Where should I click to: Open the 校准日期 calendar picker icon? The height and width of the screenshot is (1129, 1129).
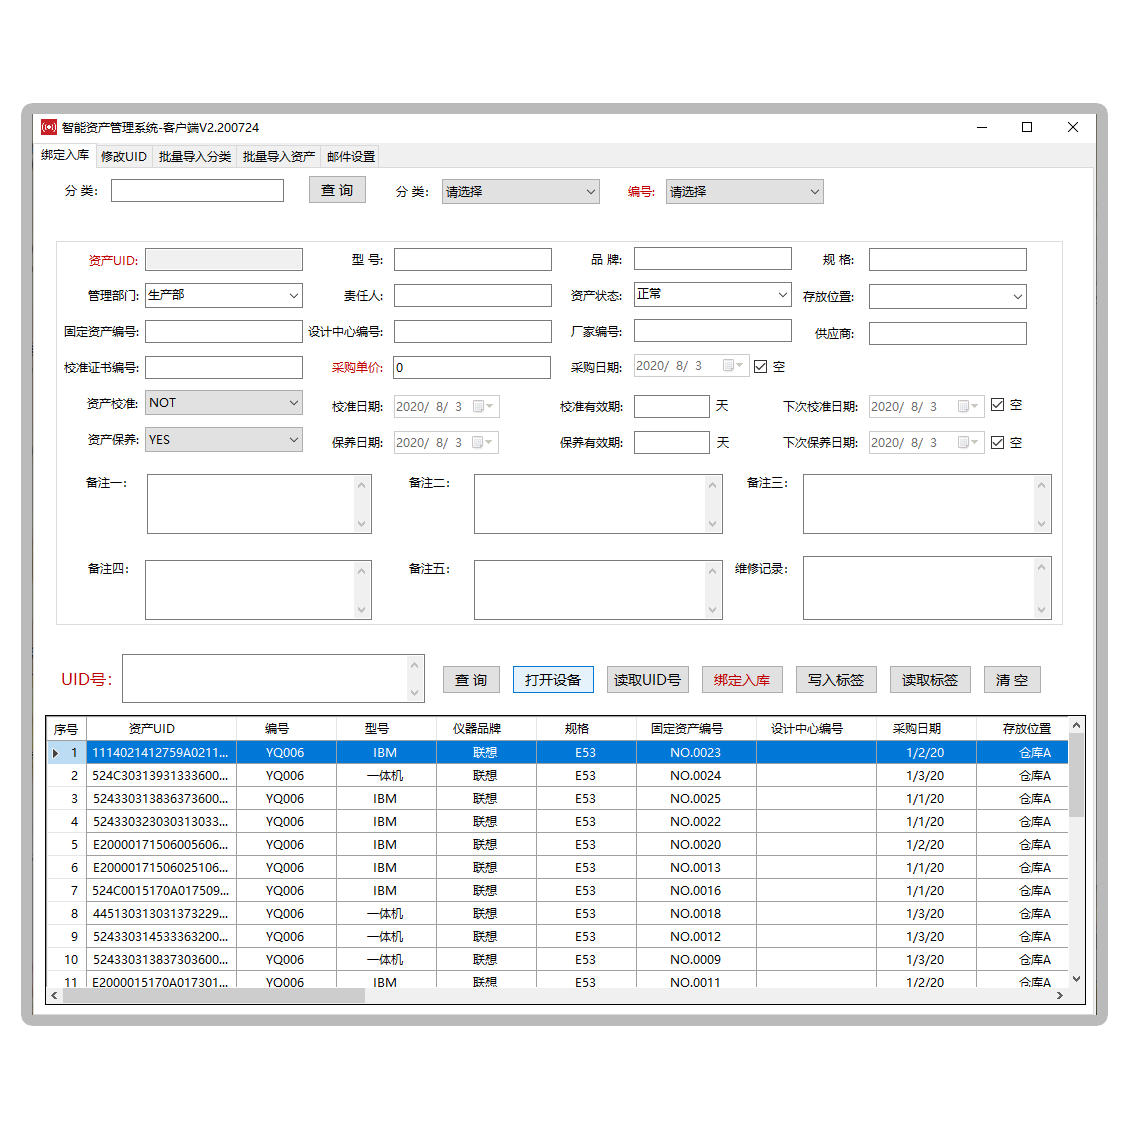click(482, 407)
